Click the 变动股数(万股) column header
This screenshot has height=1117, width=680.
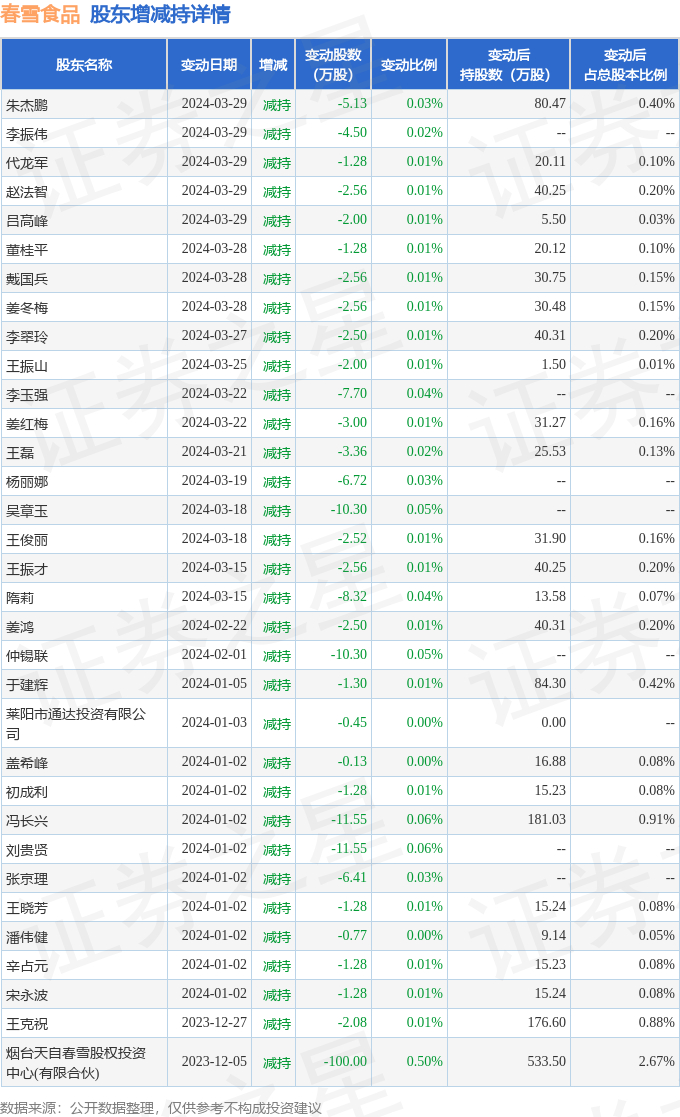coord(333,65)
